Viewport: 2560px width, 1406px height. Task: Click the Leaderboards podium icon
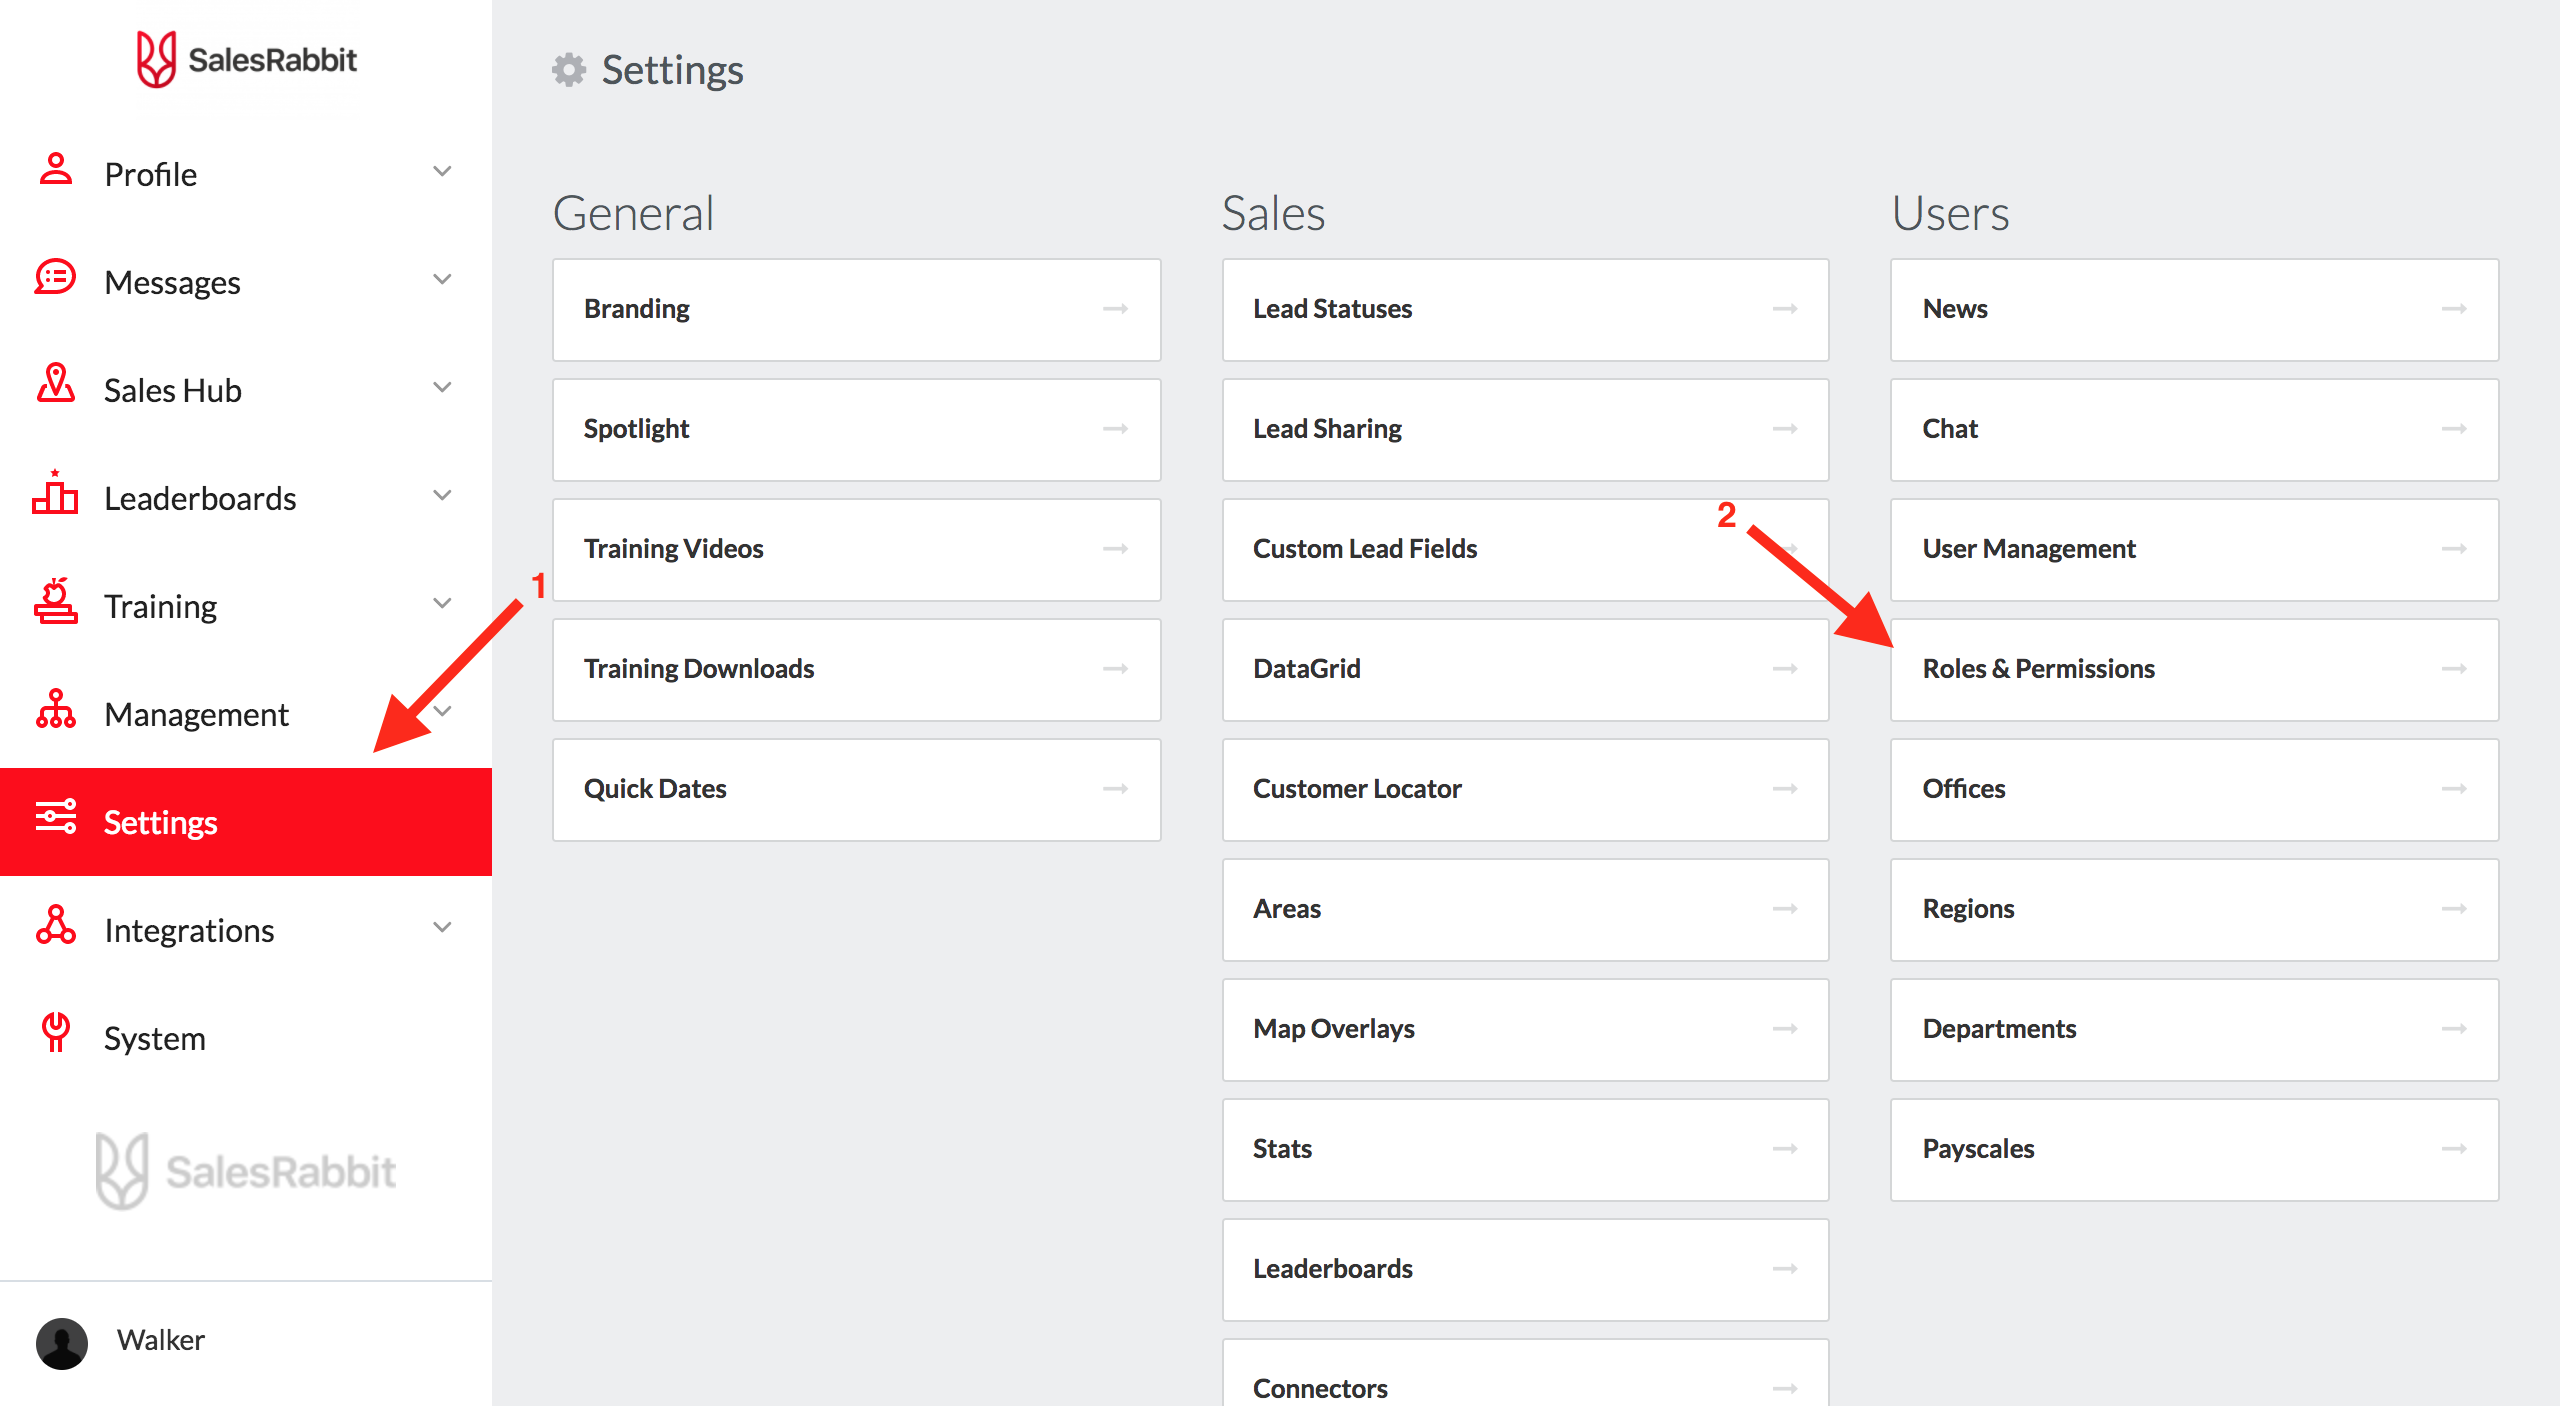[55, 492]
